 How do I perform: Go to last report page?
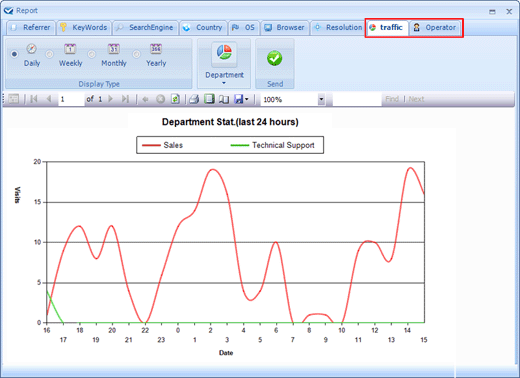[x=125, y=99]
